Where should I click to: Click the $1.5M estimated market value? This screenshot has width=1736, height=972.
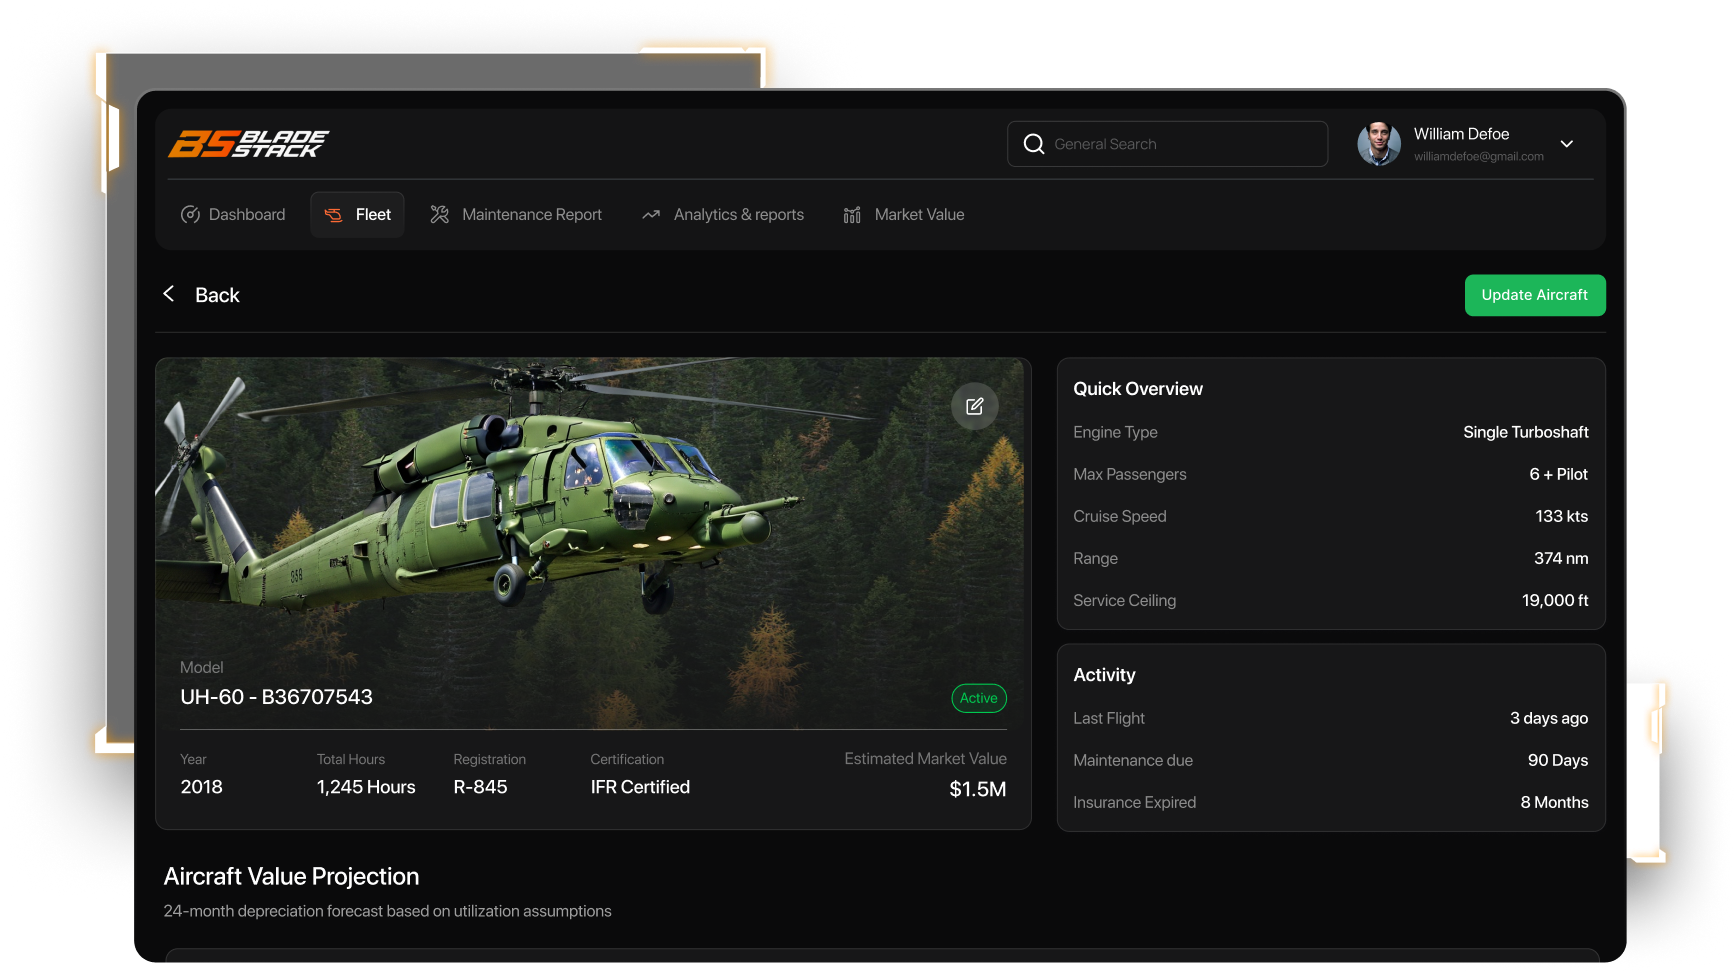point(977,789)
